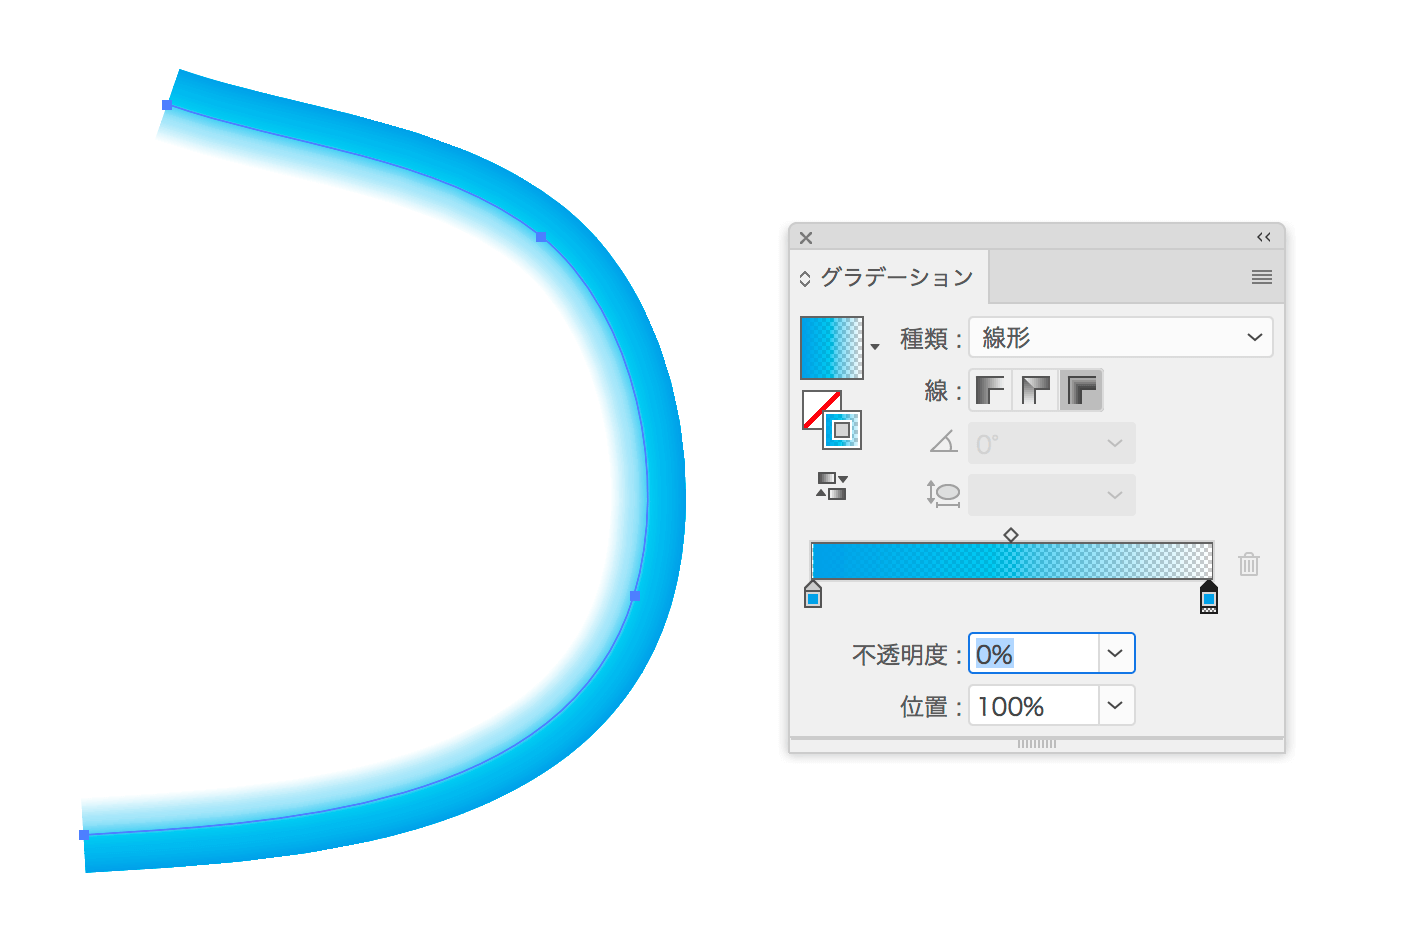
Task: Collapse the panel with the double-arrow icon
Action: coord(1264,237)
